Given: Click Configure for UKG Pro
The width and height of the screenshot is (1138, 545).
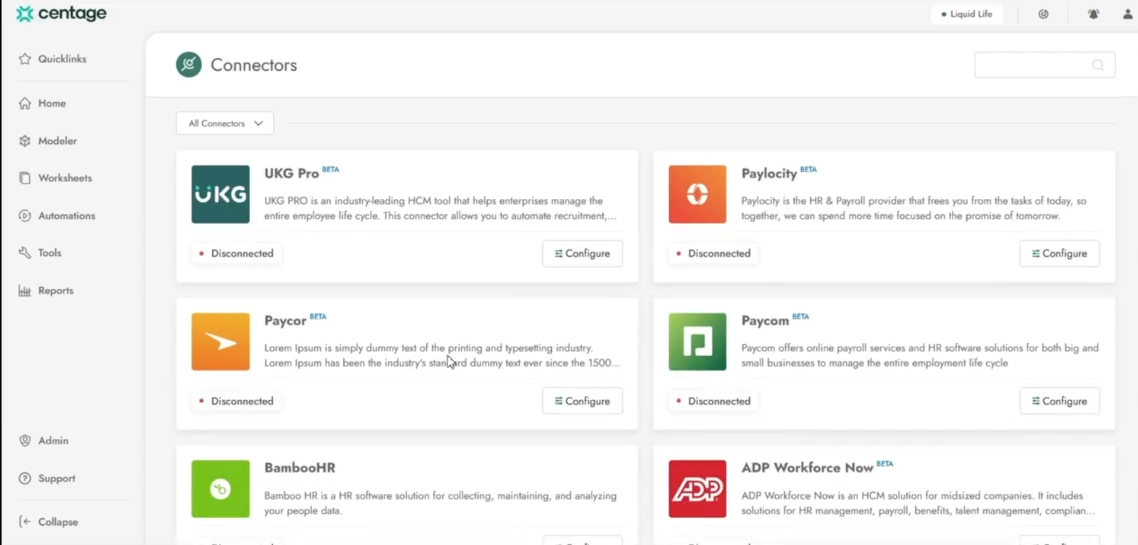Looking at the screenshot, I should tap(582, 254).
